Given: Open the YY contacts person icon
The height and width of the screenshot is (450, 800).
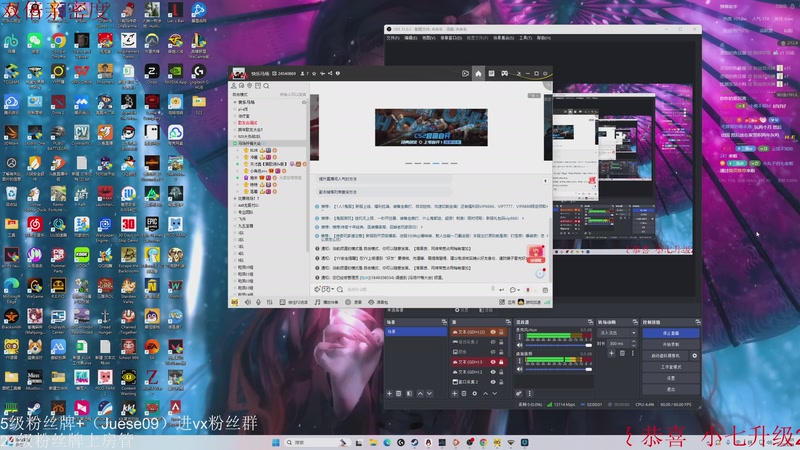Looking at the screenshot, I should point(234,86).
